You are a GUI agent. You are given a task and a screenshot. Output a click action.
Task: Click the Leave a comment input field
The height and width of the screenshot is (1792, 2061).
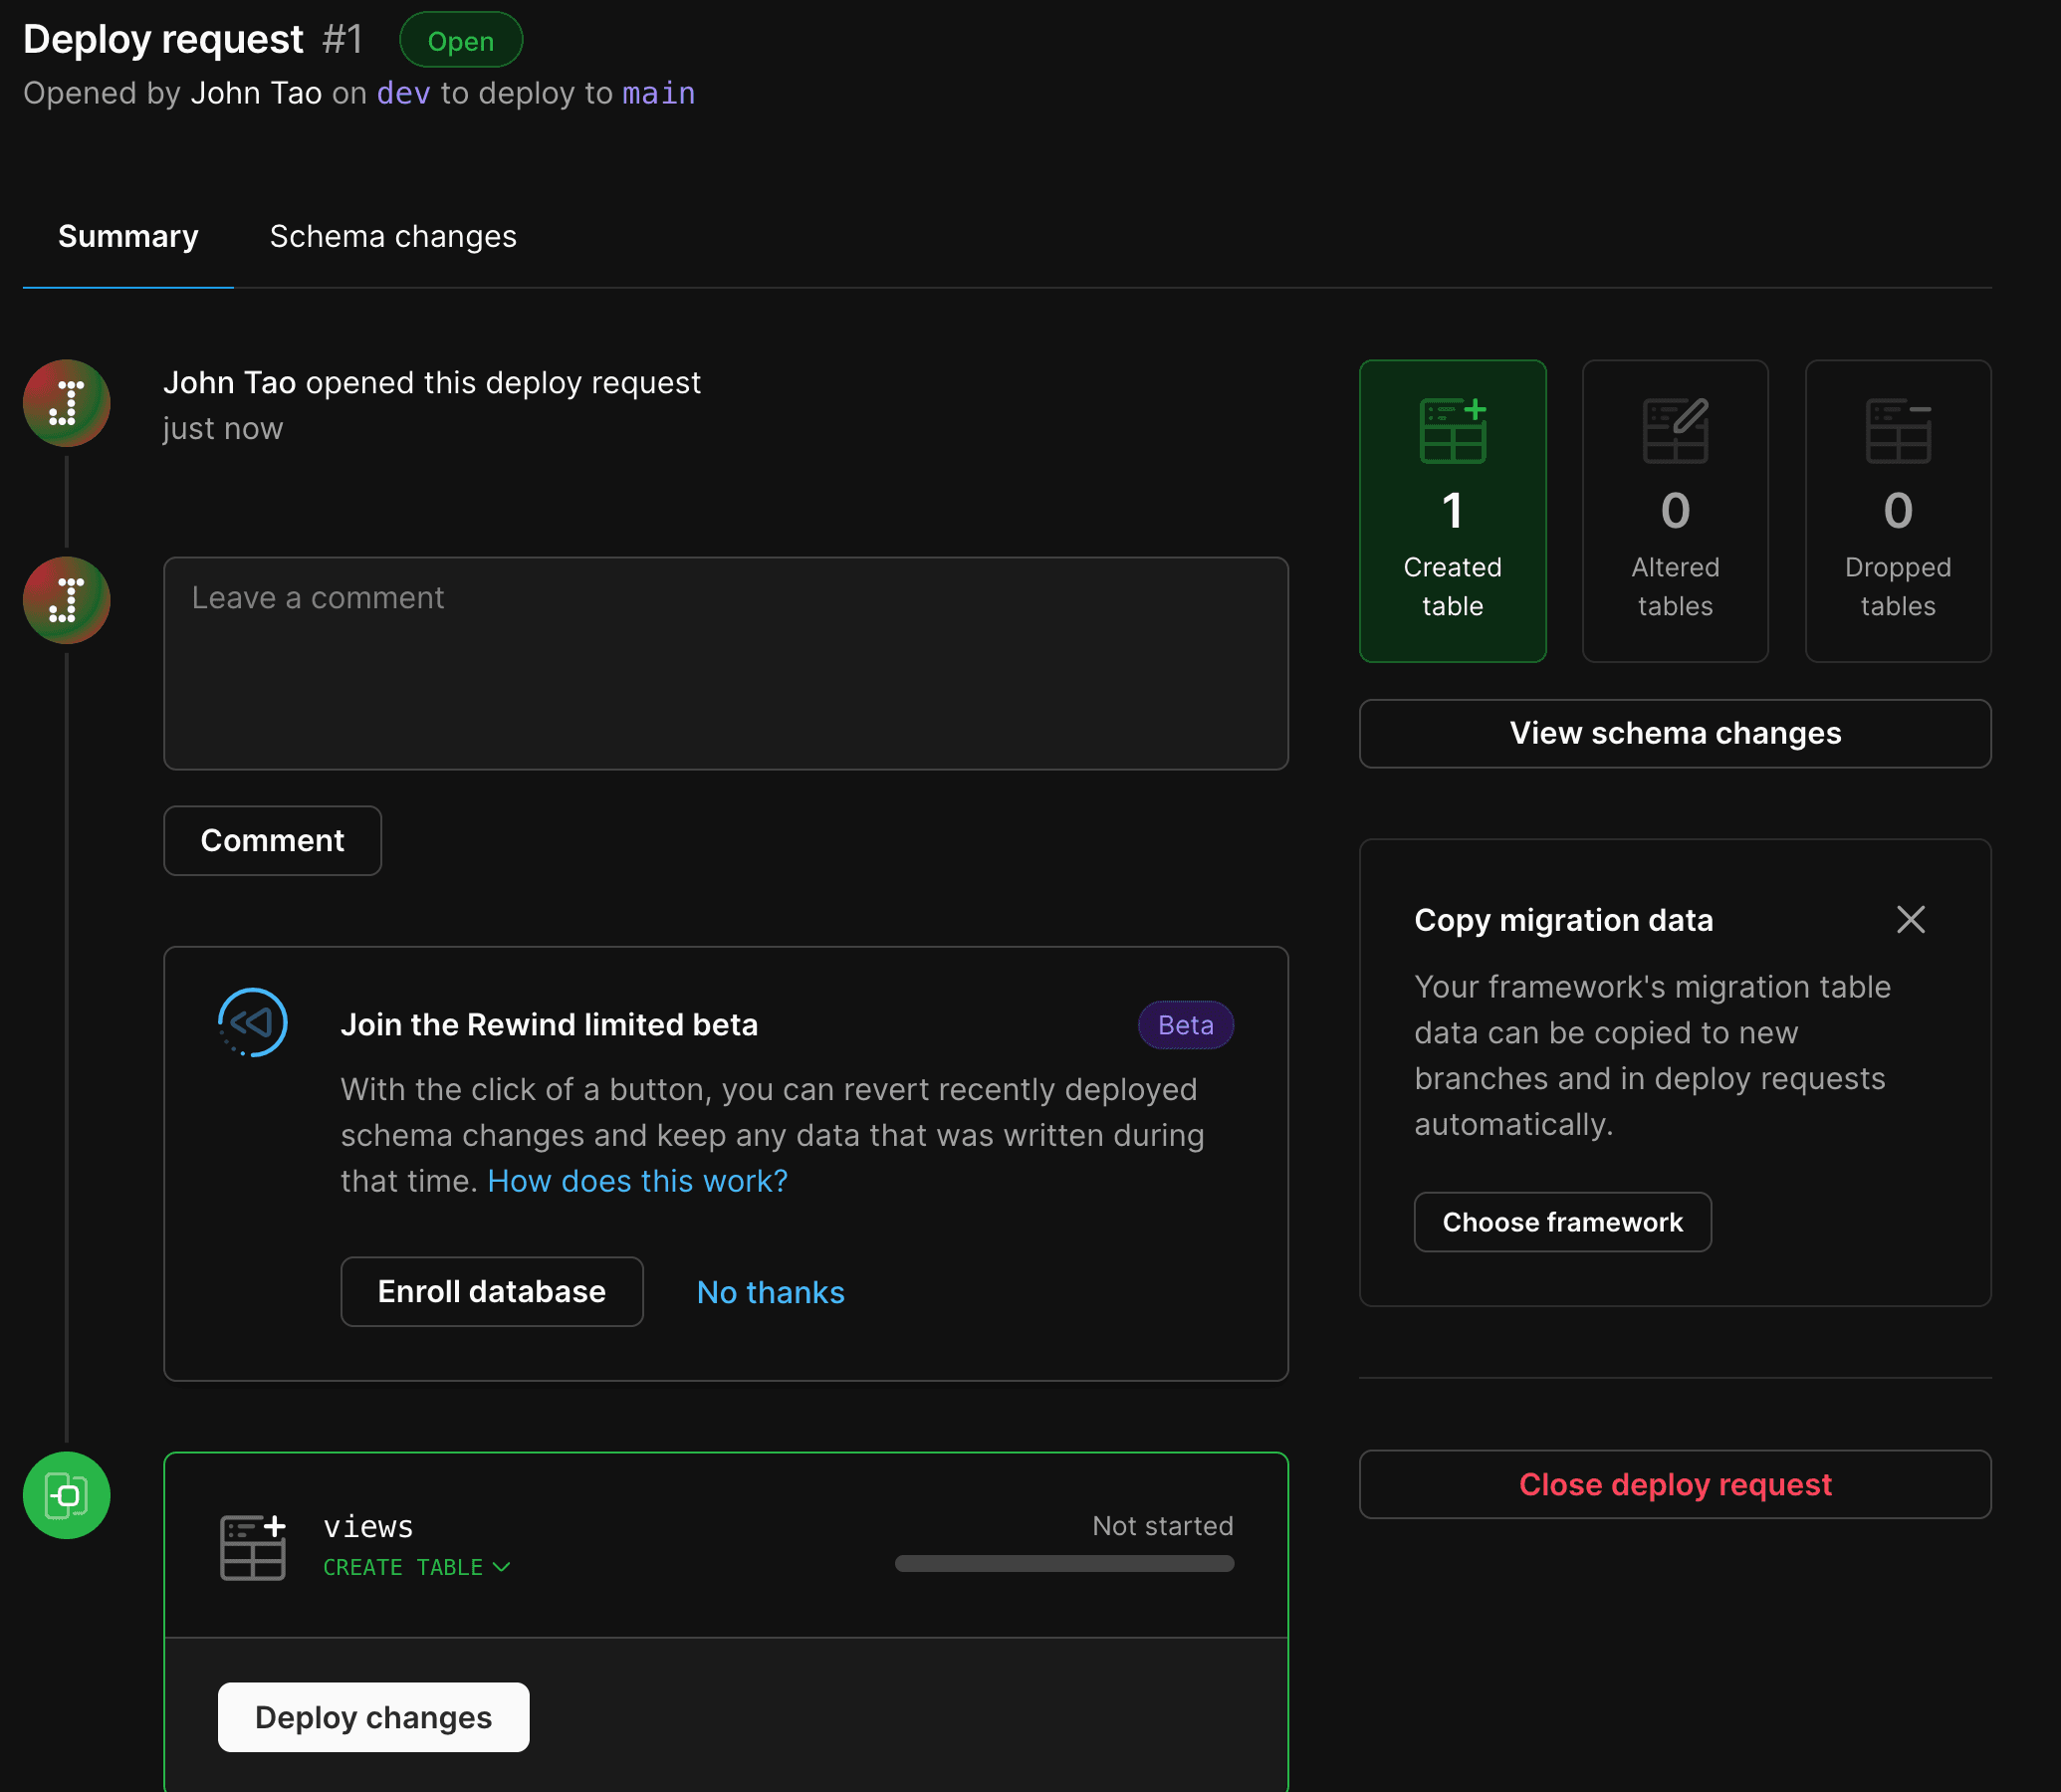(x=726, y=662)
